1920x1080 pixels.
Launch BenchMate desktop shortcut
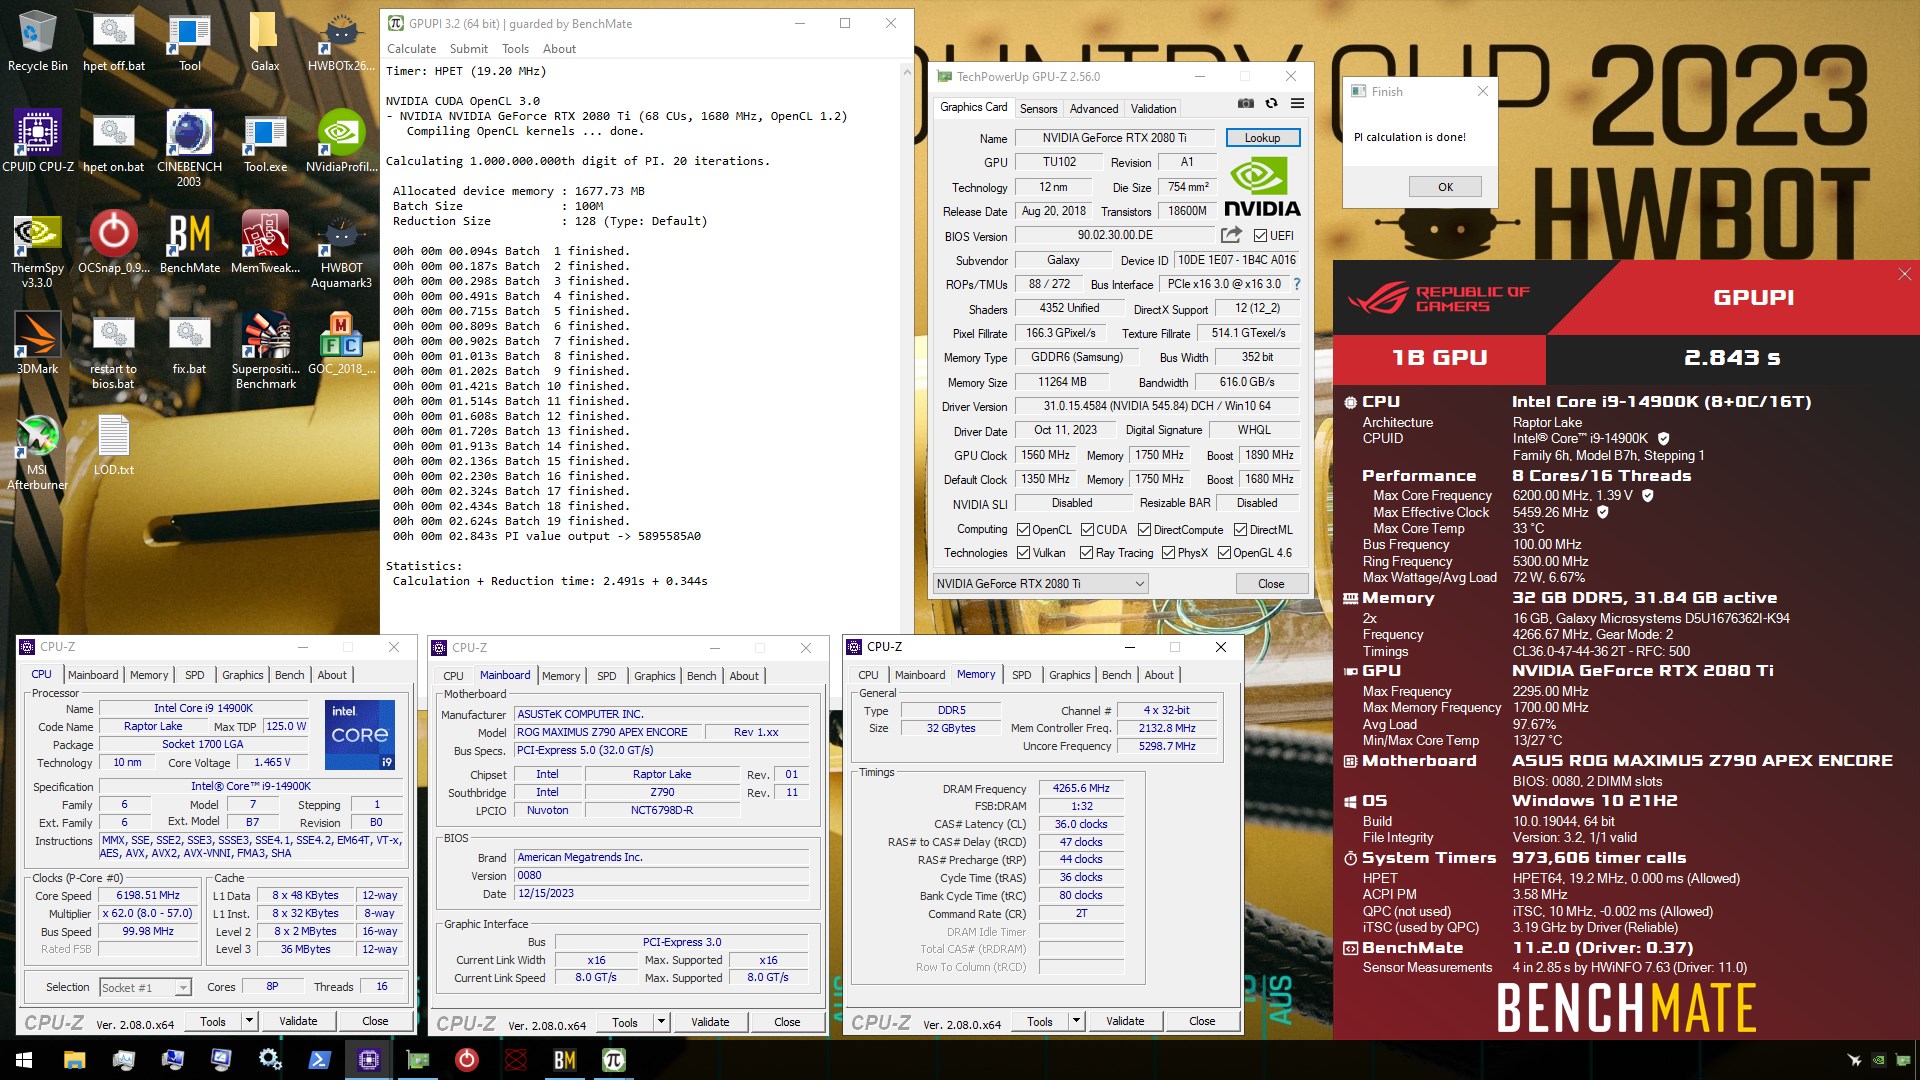(x=189, y=243)
